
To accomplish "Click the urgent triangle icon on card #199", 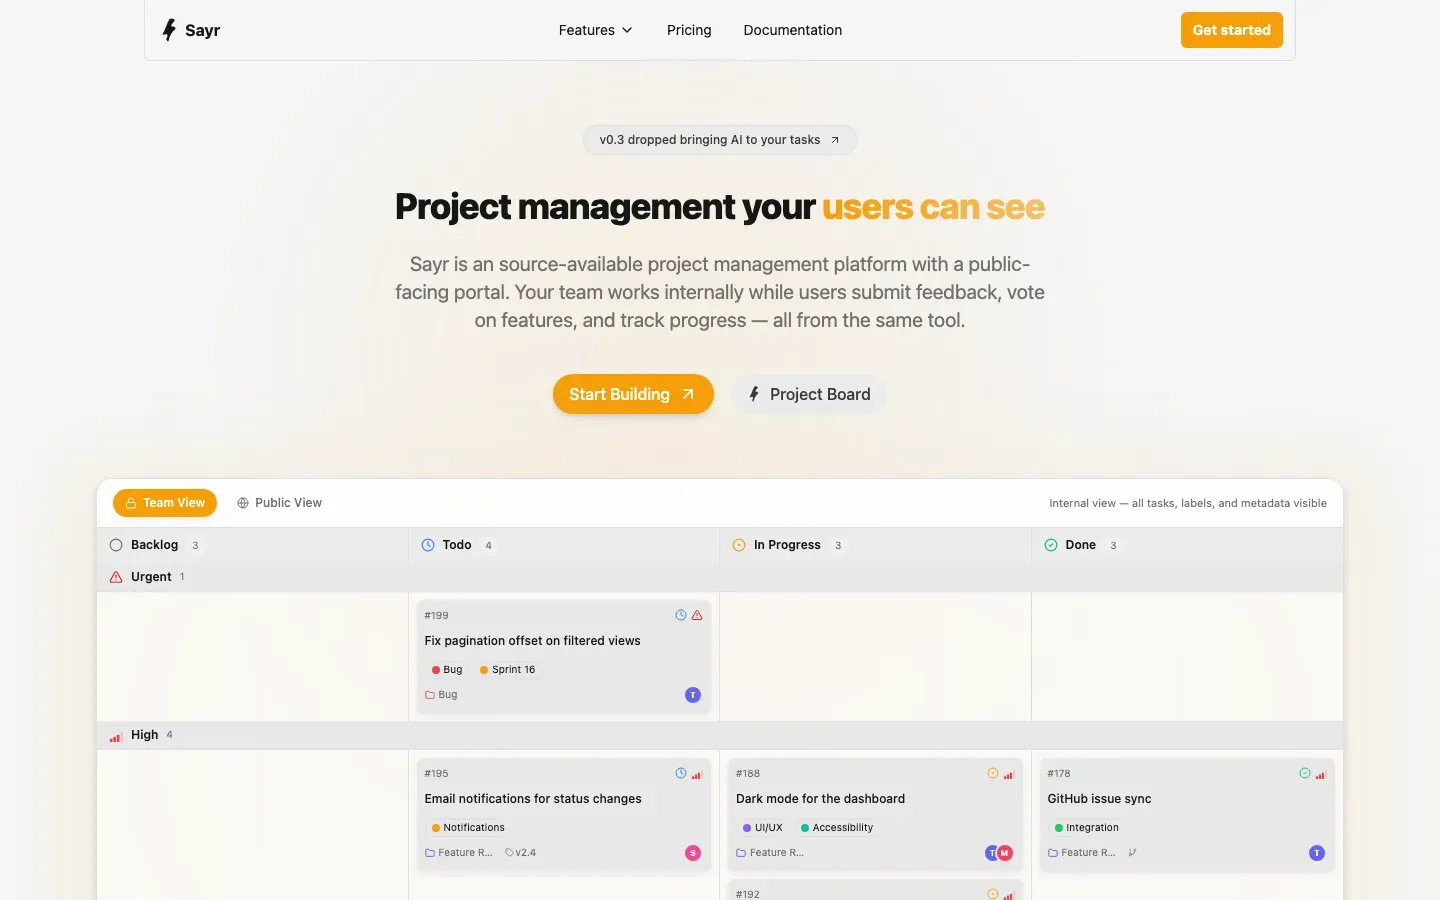I will click(x=697, y=615).
